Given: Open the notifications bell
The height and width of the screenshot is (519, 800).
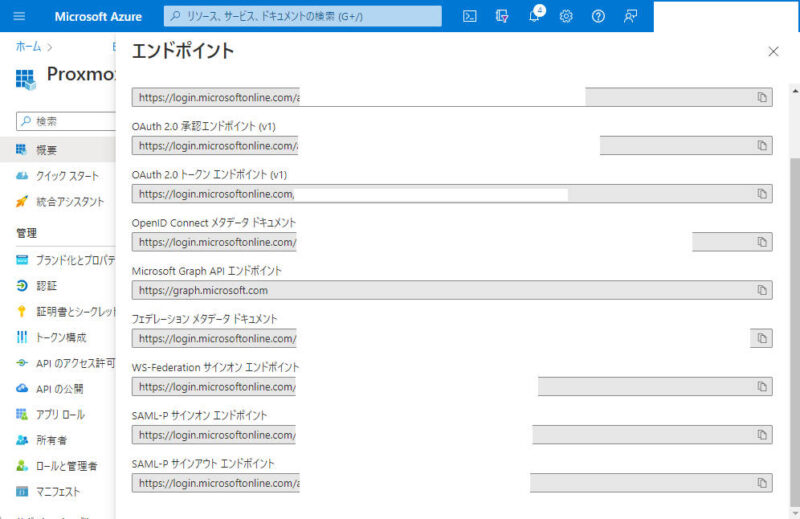Looking at the screenshot, I should click(x=534, y=16).
